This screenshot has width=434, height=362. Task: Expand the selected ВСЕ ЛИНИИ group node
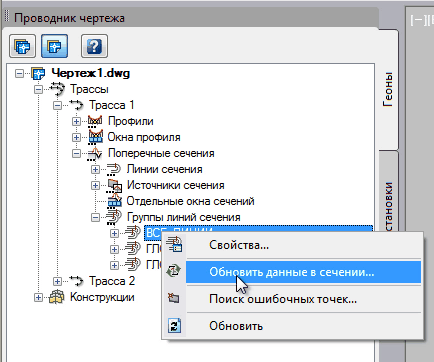114,233
